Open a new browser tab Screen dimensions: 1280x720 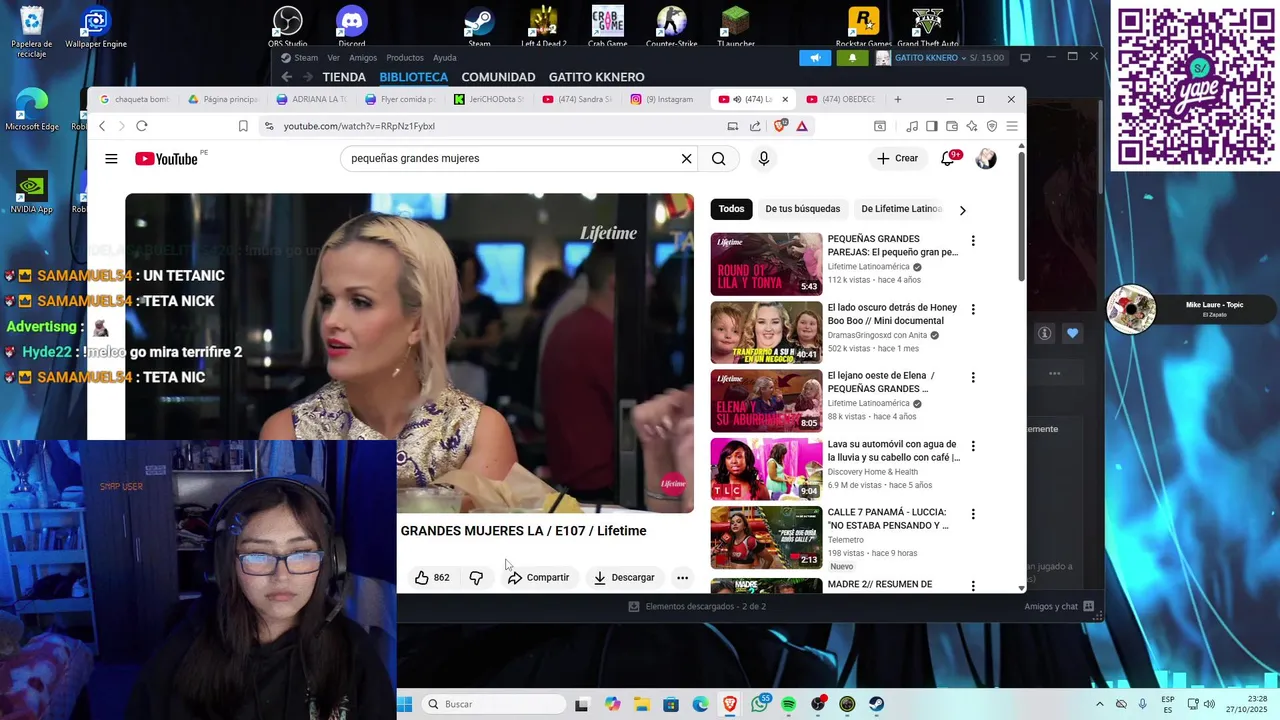coord(897,99)
